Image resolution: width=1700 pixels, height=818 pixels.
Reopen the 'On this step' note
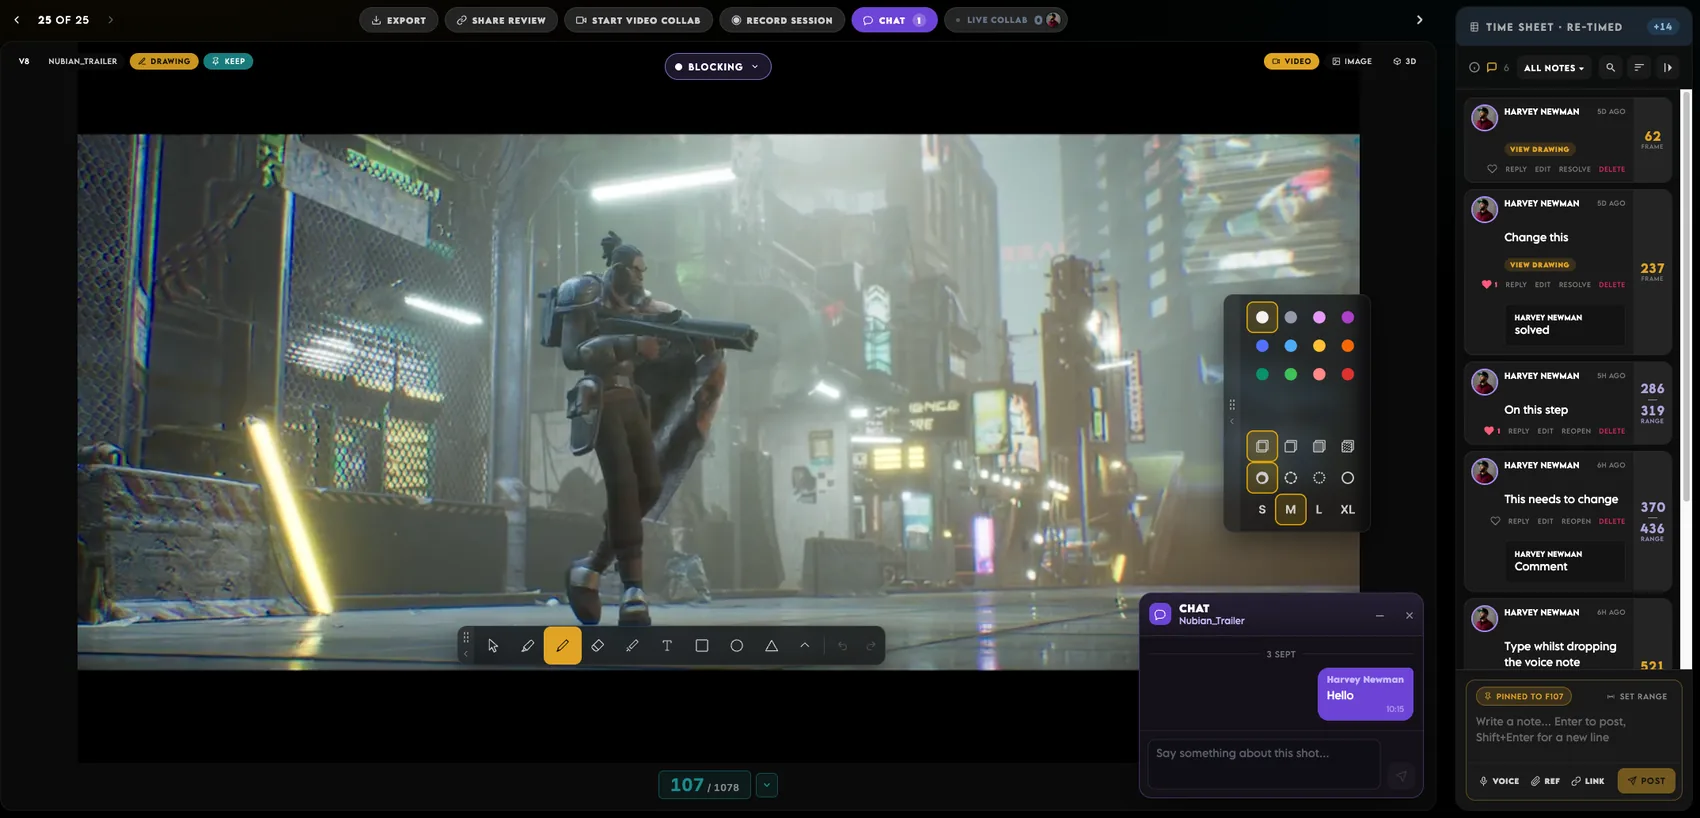coord(1576,431)
